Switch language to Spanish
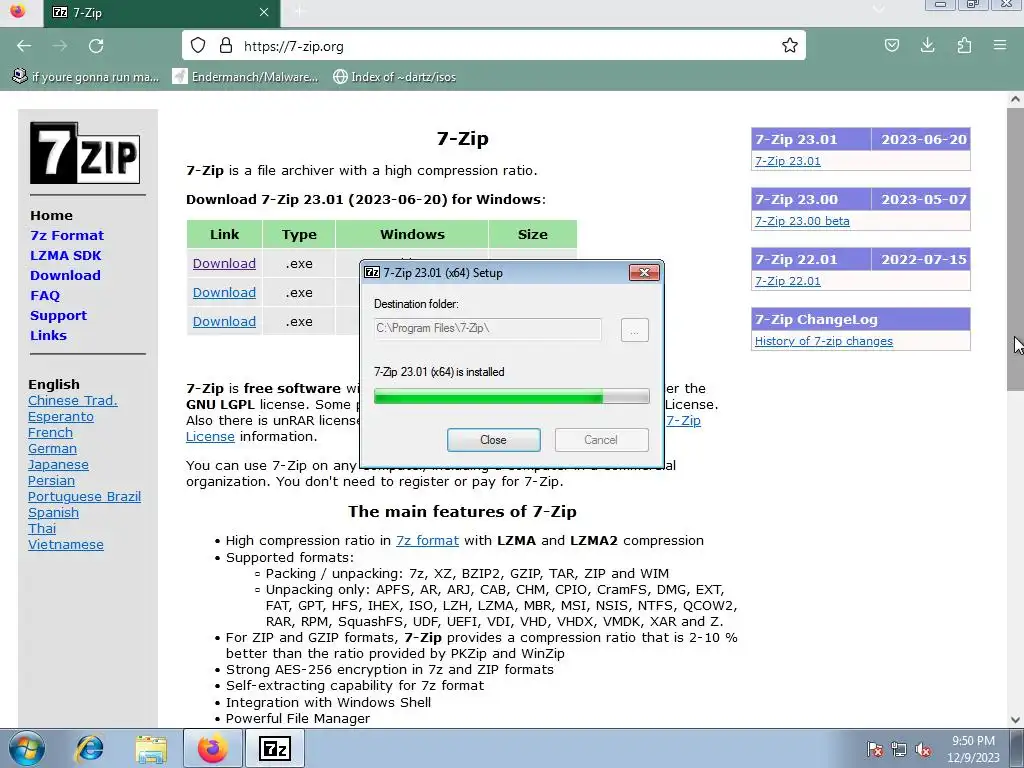 point(54,513)
